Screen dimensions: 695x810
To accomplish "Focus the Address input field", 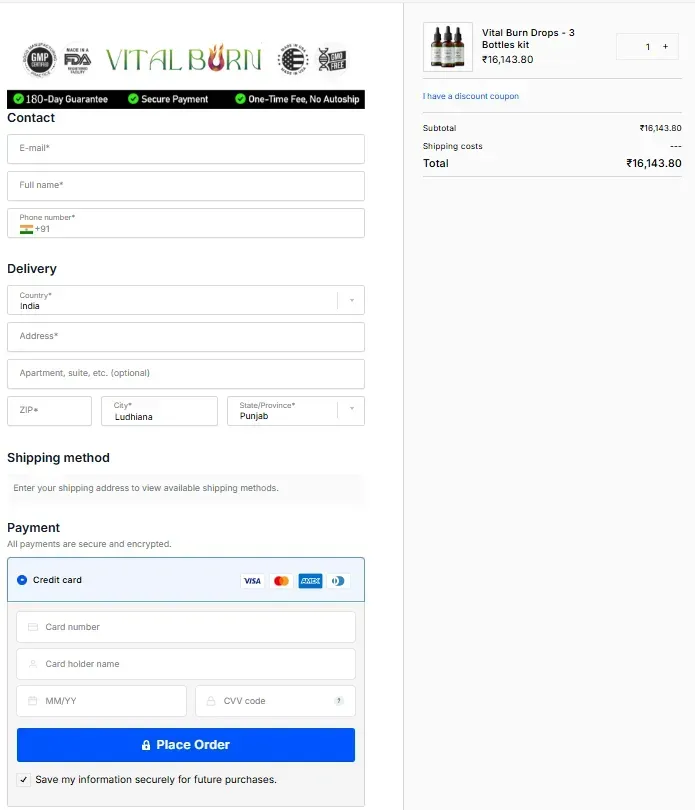I will coord(186,337).
